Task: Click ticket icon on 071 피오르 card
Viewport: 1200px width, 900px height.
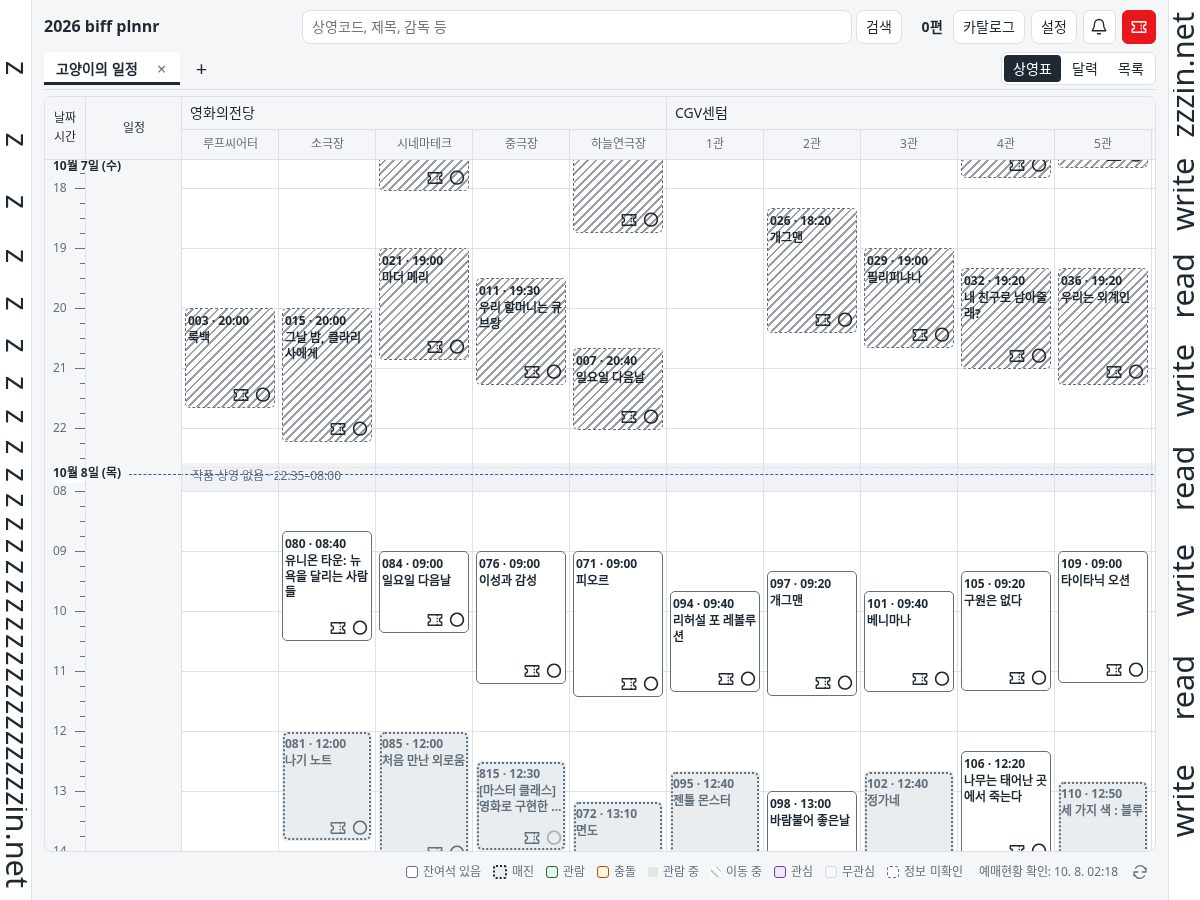Action: [x=629, y=684]
